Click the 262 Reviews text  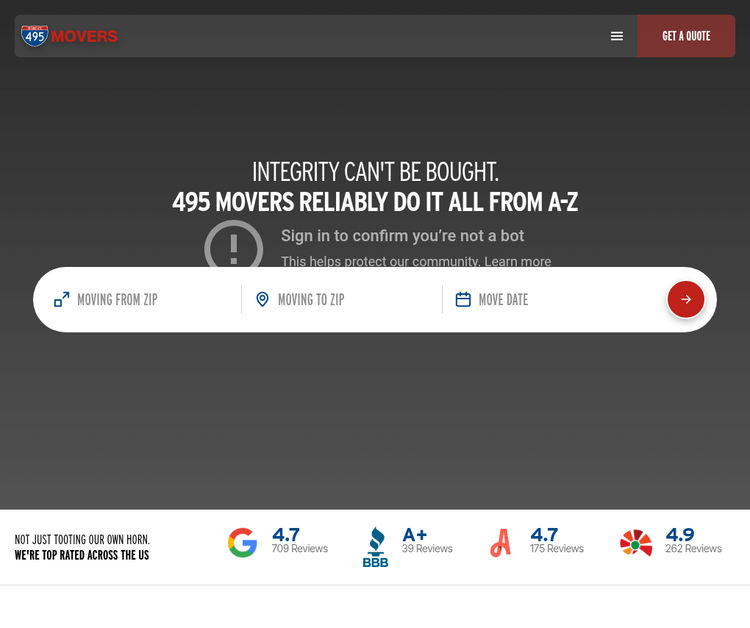coord(694,549)
